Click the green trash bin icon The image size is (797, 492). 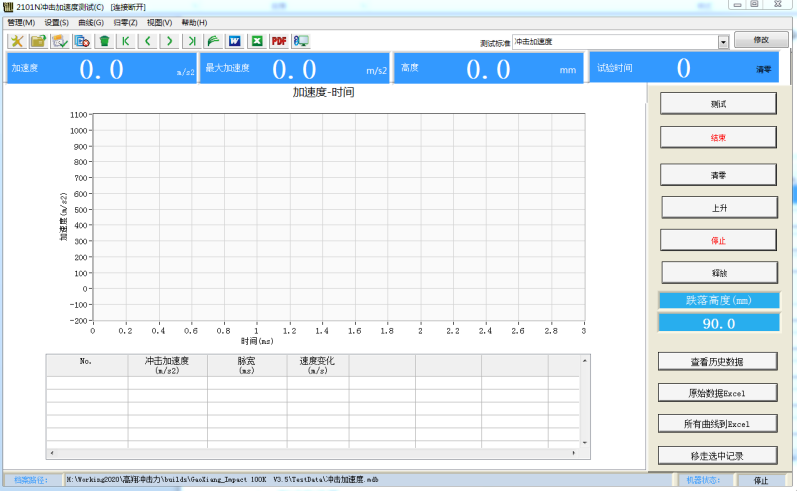104,41
